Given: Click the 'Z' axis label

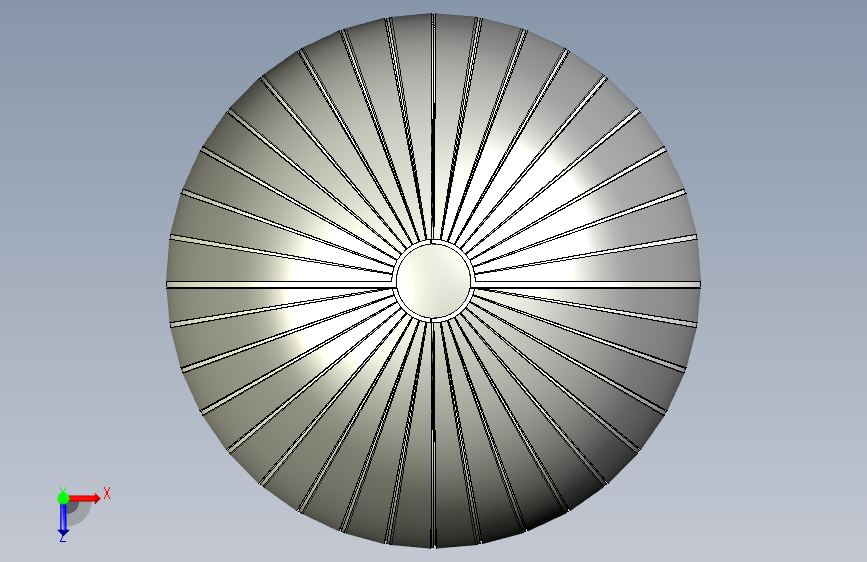Looking at the screenshot, I should point(63,537).
